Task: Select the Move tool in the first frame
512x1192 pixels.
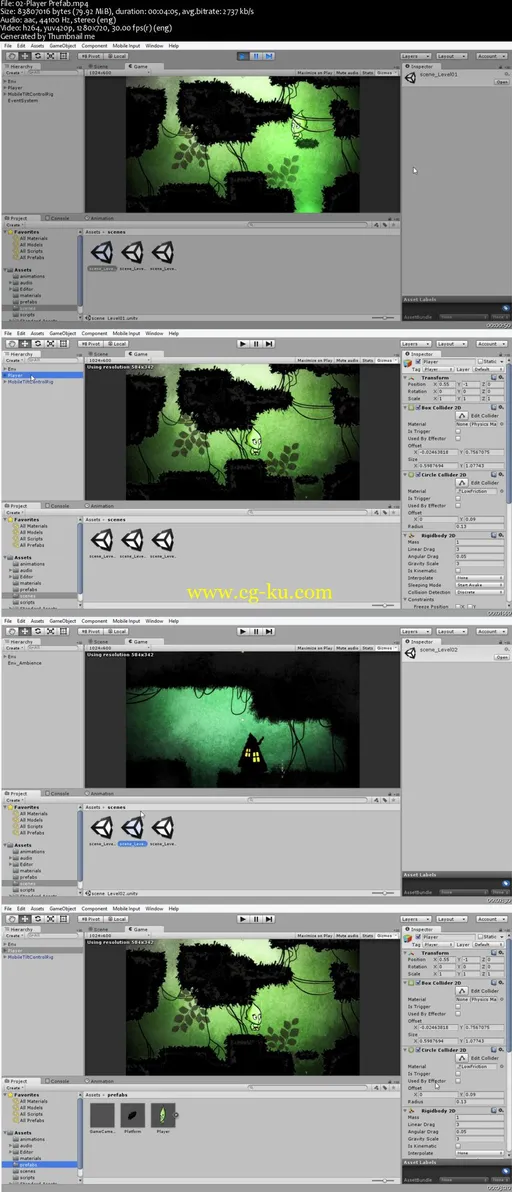Action: [x=25, y=55]
